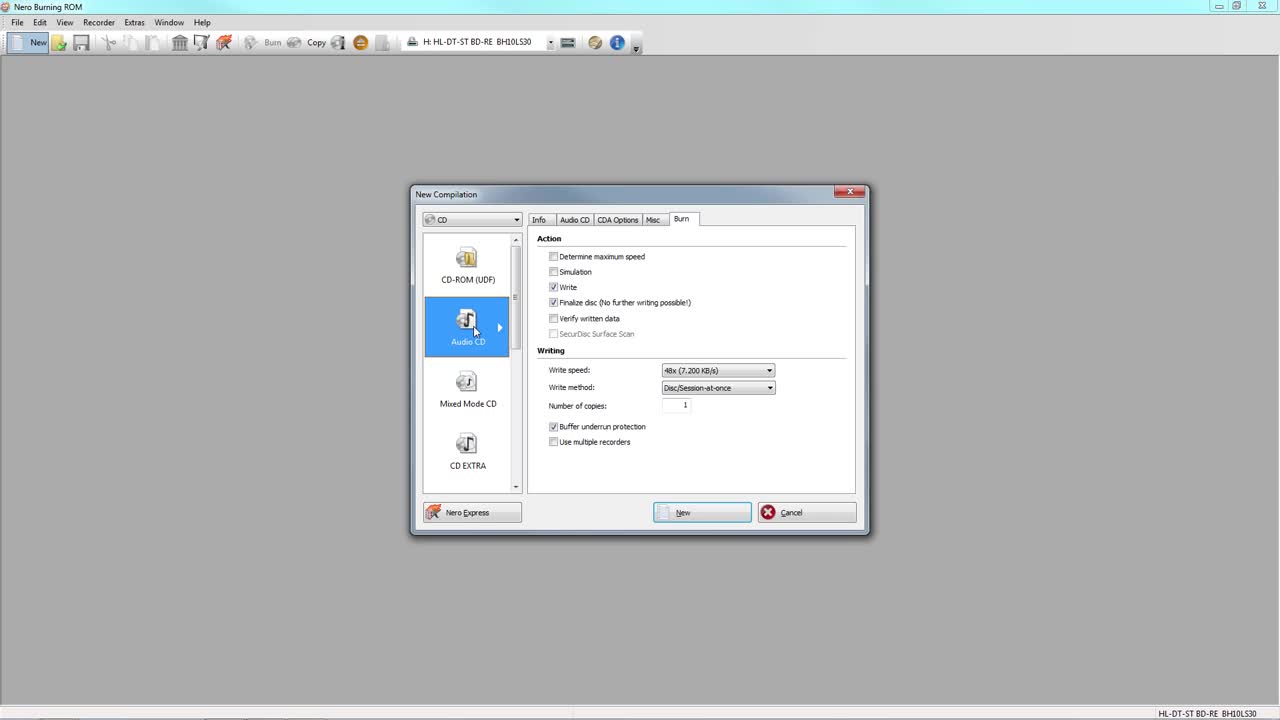Enable Verify written data checkbox
This screenshot has width=1280, height=720.
click(554, 319)
